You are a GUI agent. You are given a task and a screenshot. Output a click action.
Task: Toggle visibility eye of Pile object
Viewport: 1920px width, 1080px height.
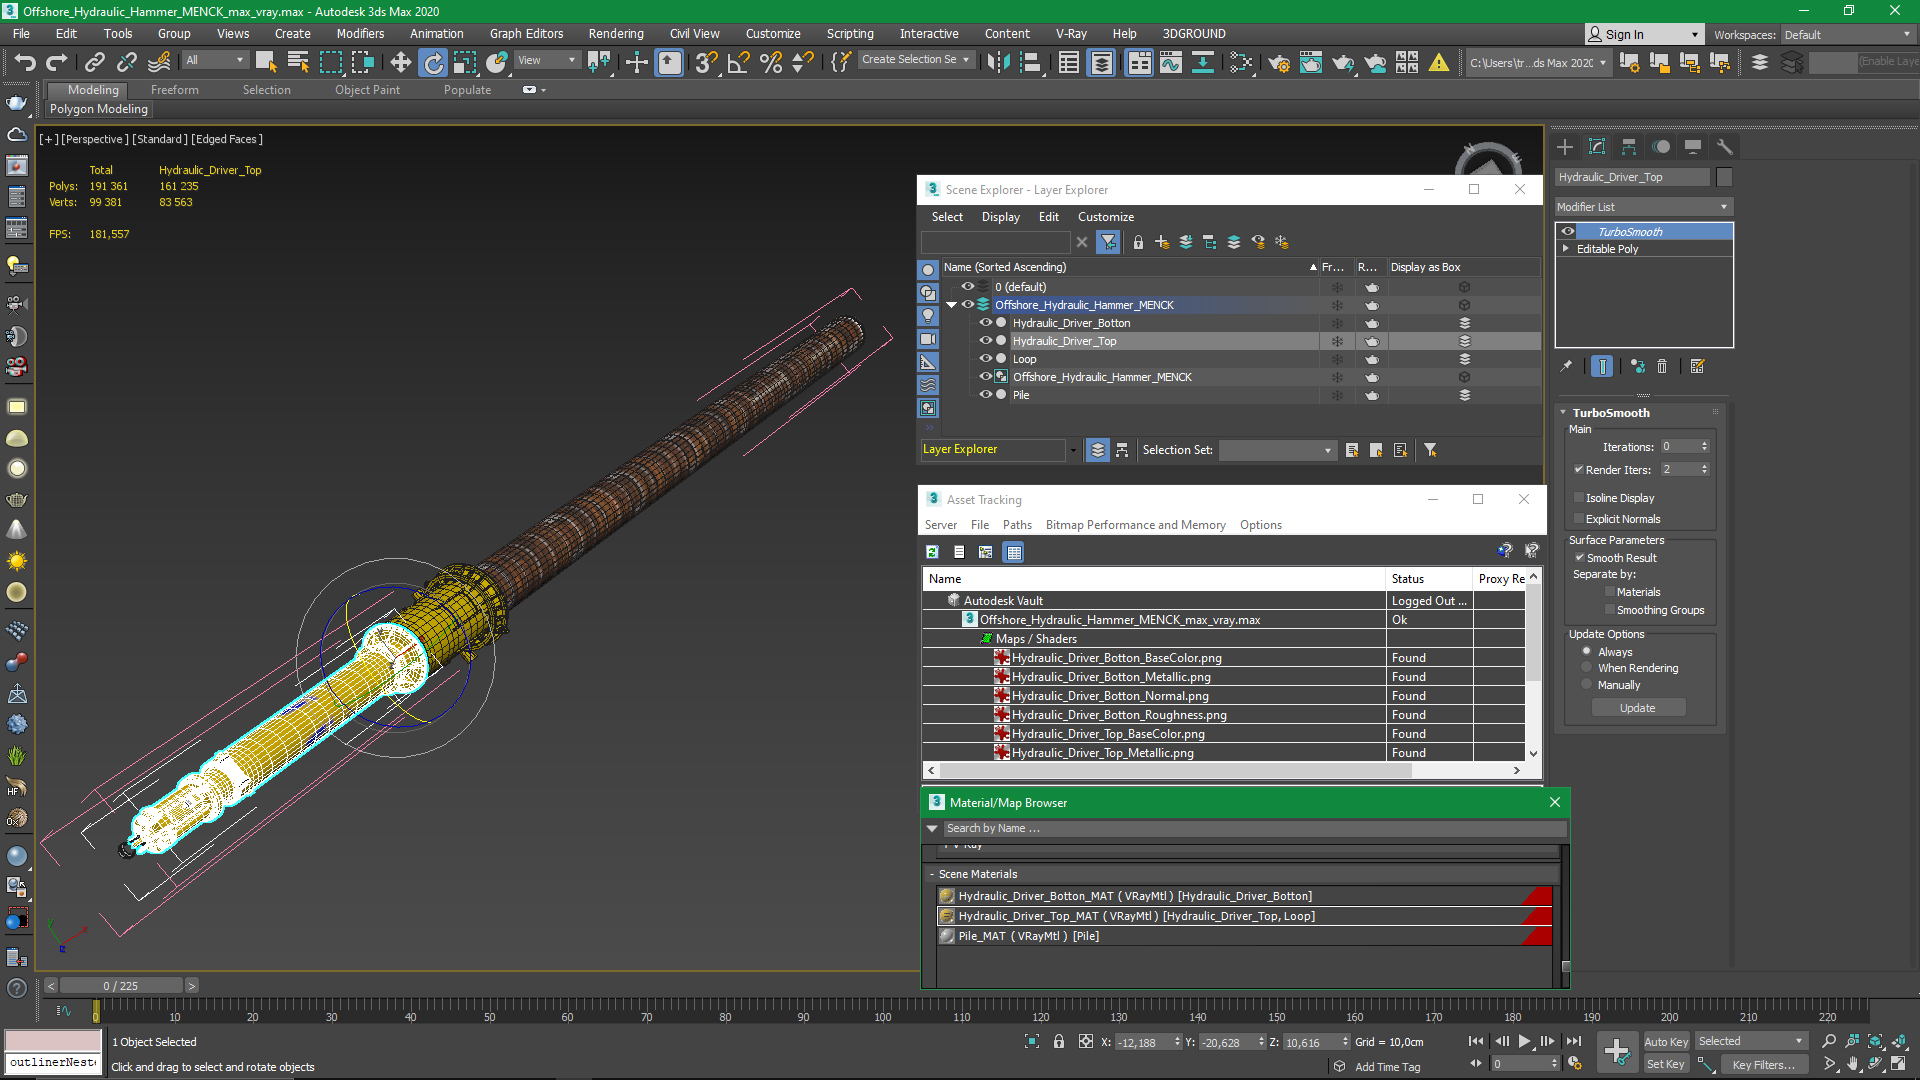(x=985, y=395)
